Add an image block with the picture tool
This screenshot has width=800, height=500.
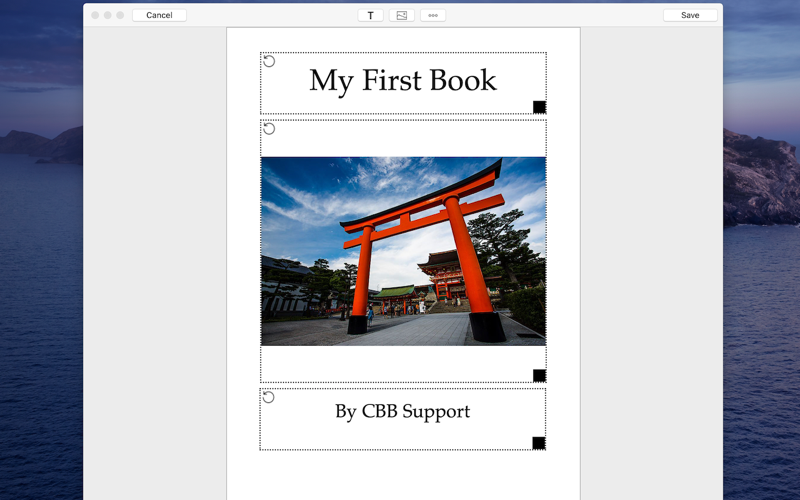coord(402,15)
